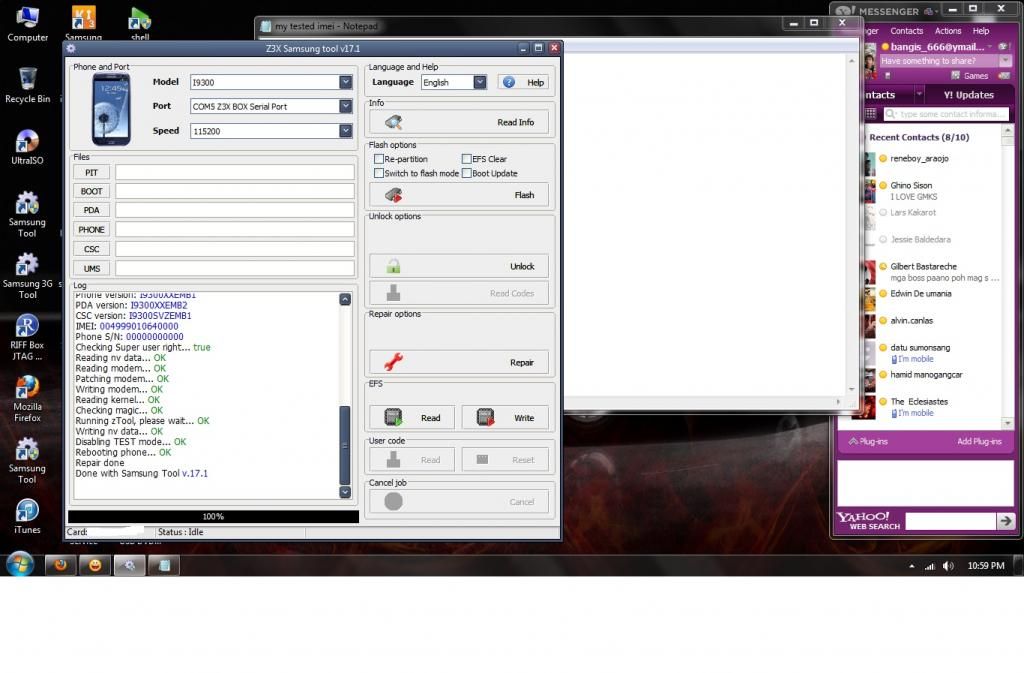
Task: Expand the Model dropdown showing I9300
Action: tap(345, 82)
